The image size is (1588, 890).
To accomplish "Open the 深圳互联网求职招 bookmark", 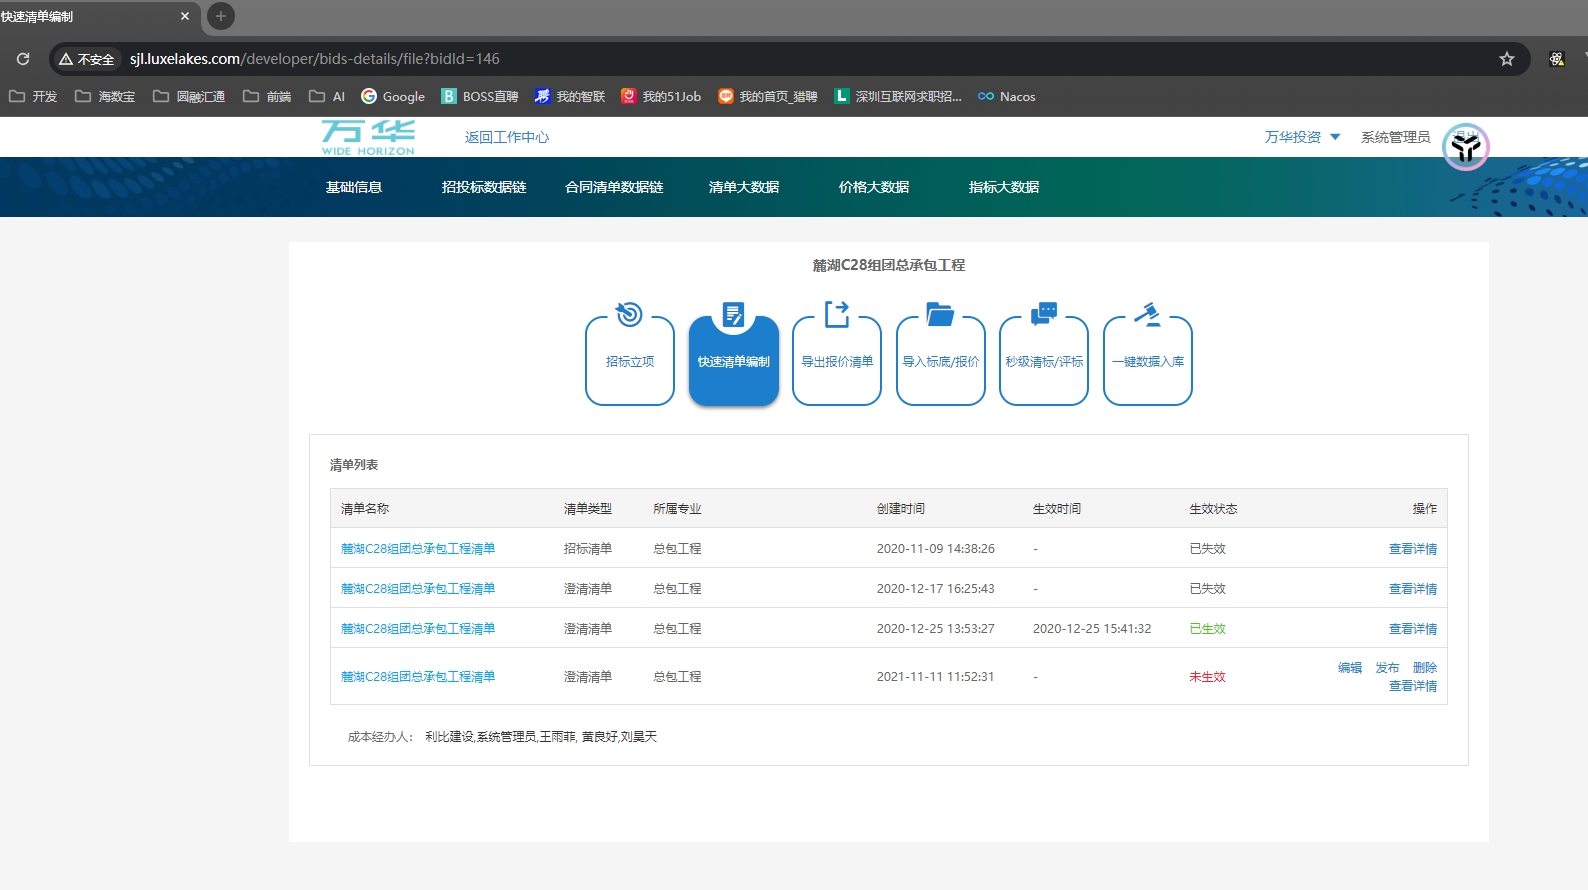I will tap(898, 96).
